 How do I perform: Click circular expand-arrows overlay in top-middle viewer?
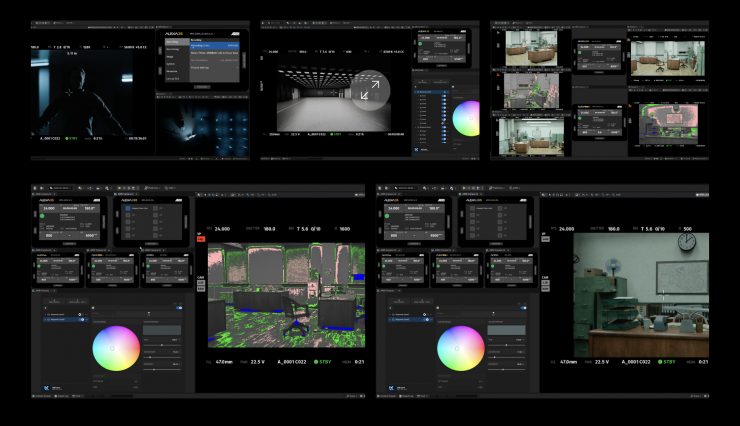[x=370, y=90]
